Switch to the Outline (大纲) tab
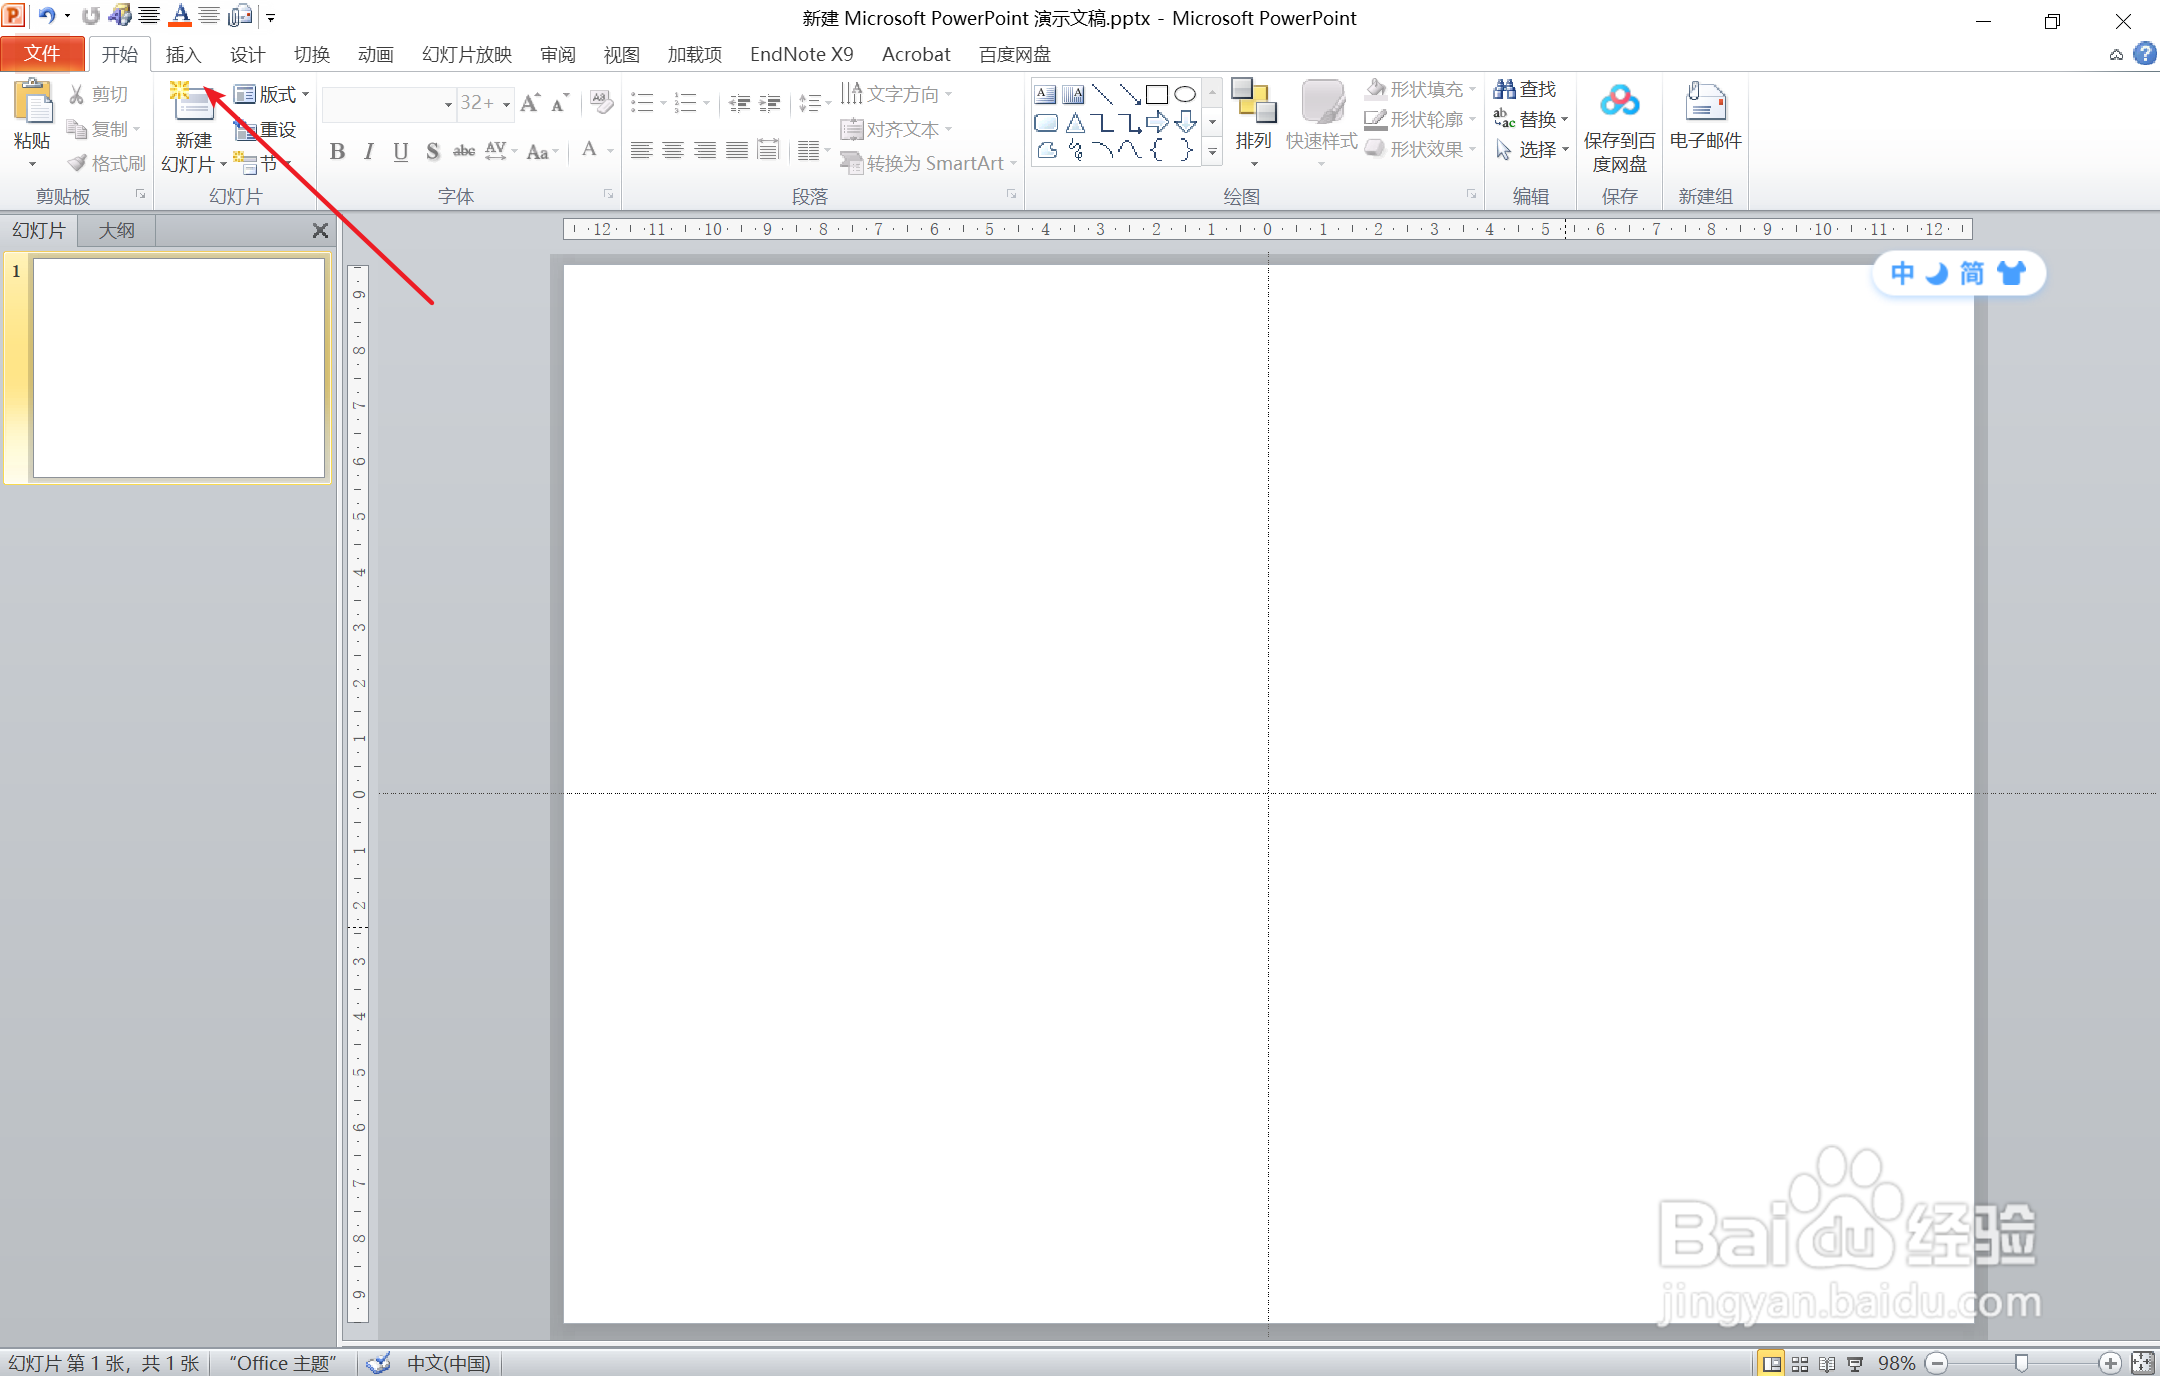 (117, 230)
